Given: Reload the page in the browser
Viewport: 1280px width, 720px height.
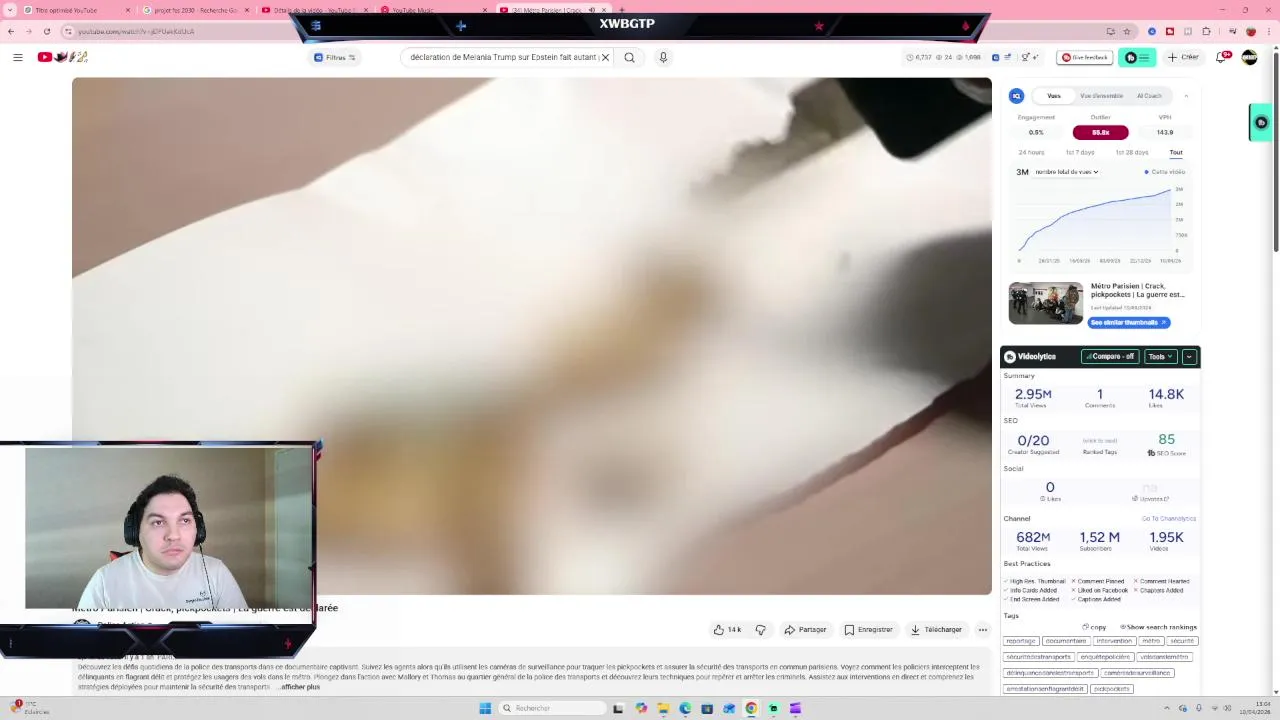Looking at the screenshot, I should coord(46,31).
